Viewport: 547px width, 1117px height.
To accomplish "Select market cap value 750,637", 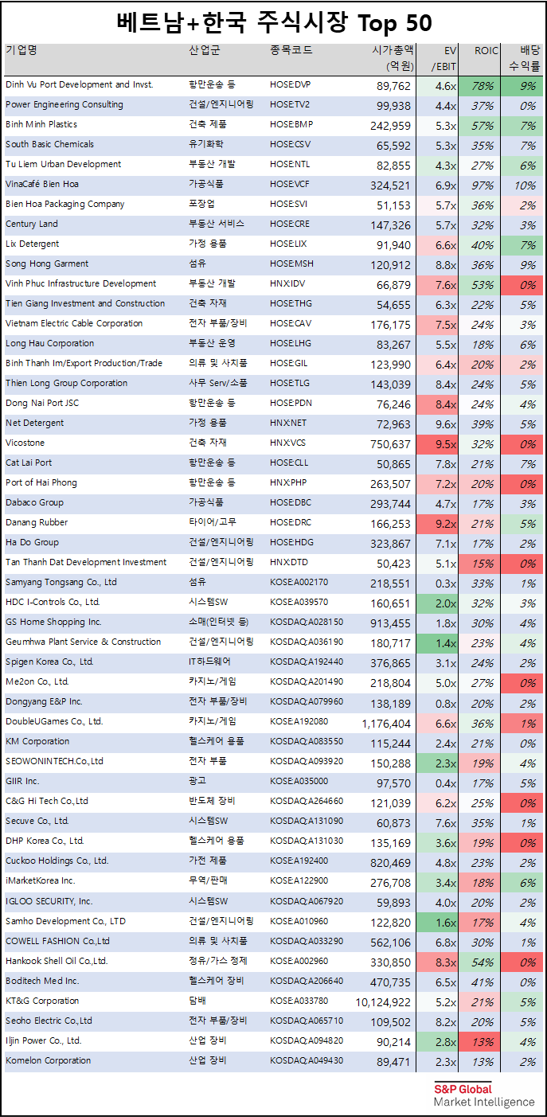I will point(391,444).
